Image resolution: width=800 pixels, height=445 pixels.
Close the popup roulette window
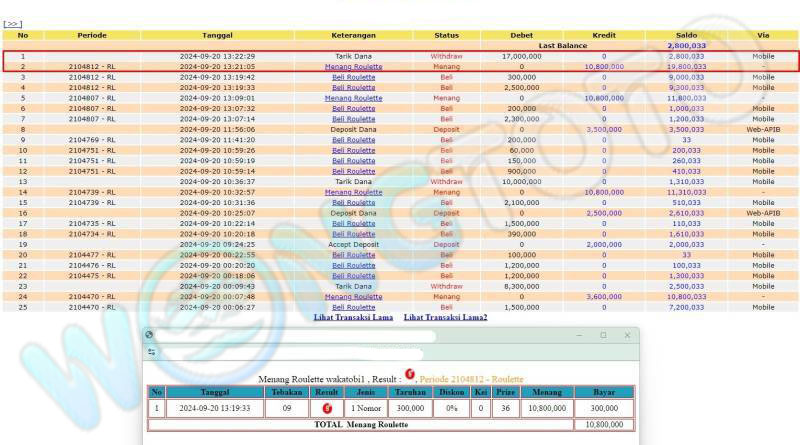[x=627, y=335]
